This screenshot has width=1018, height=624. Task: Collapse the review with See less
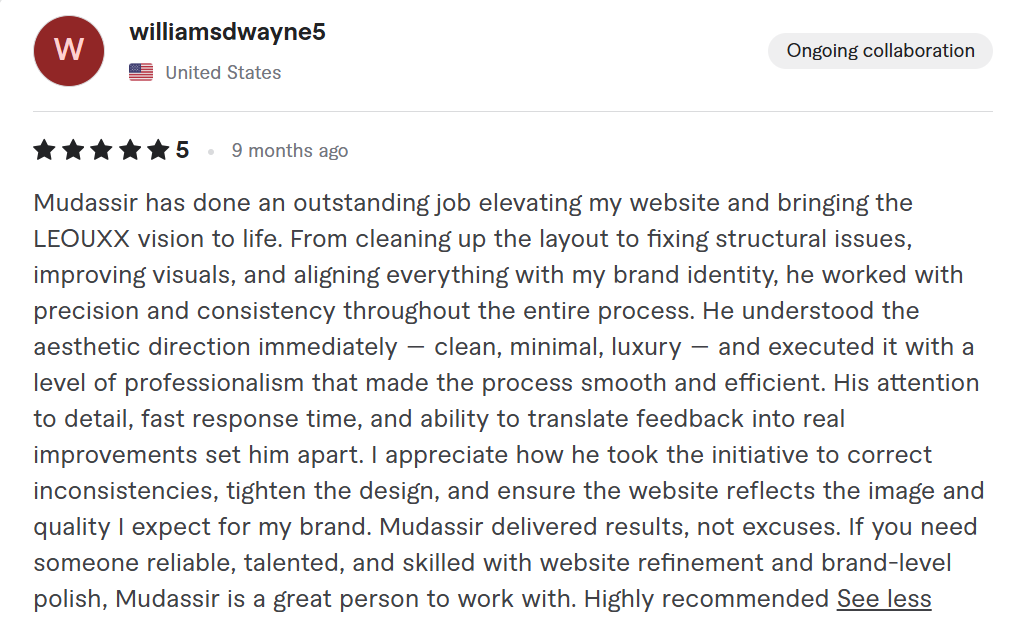coord(884,598)
